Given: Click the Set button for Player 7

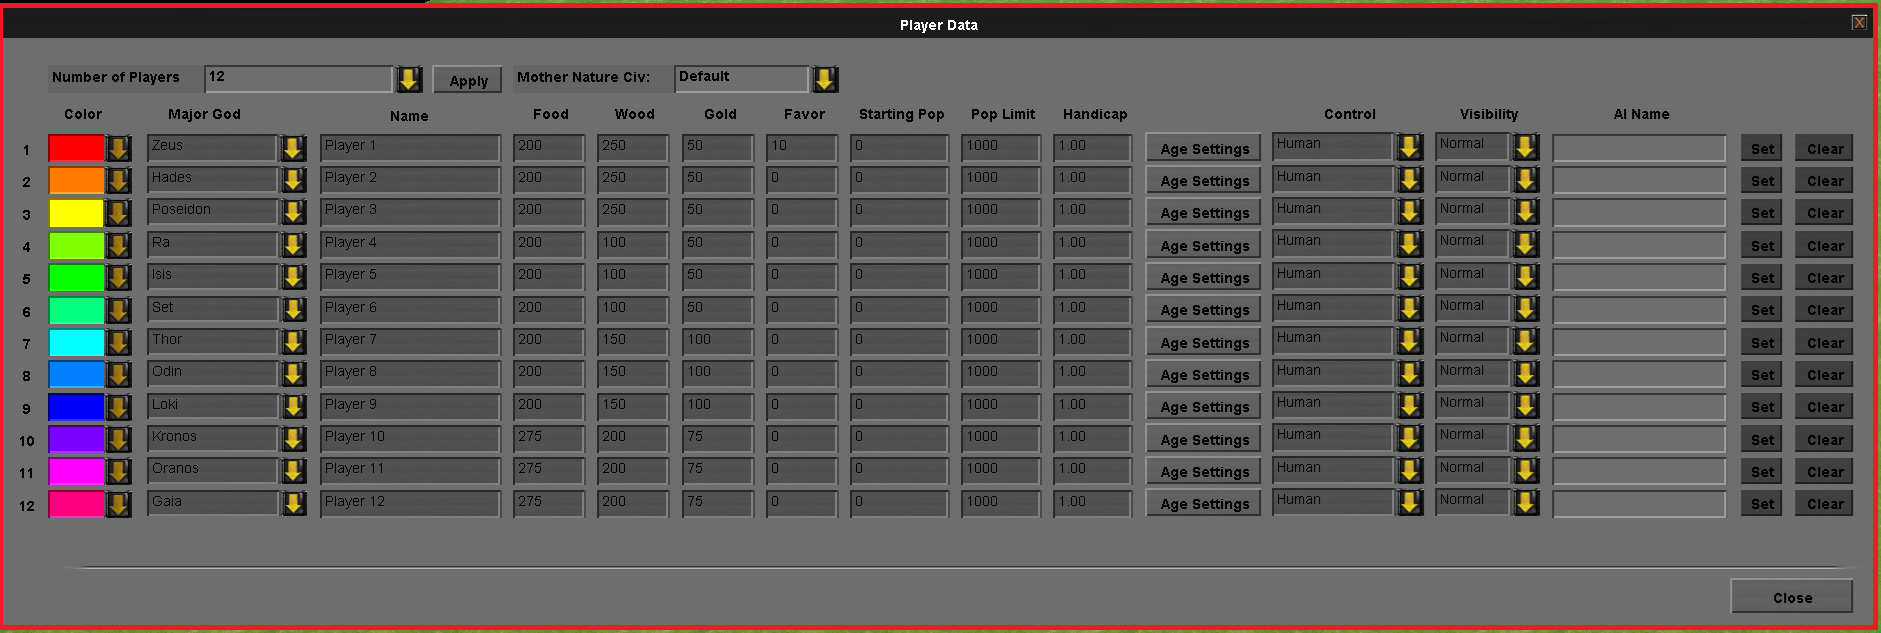Looking at the screenshot, I should click(x=1762, y=343).
